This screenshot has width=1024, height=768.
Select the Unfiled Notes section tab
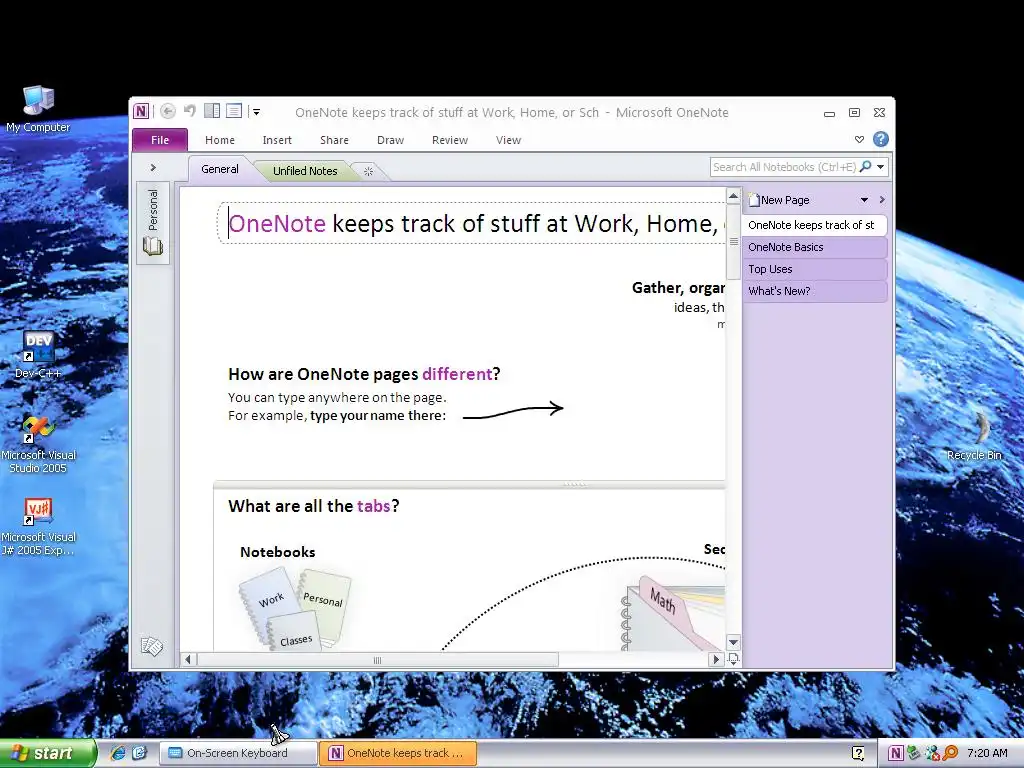click(x=305, y=171)
